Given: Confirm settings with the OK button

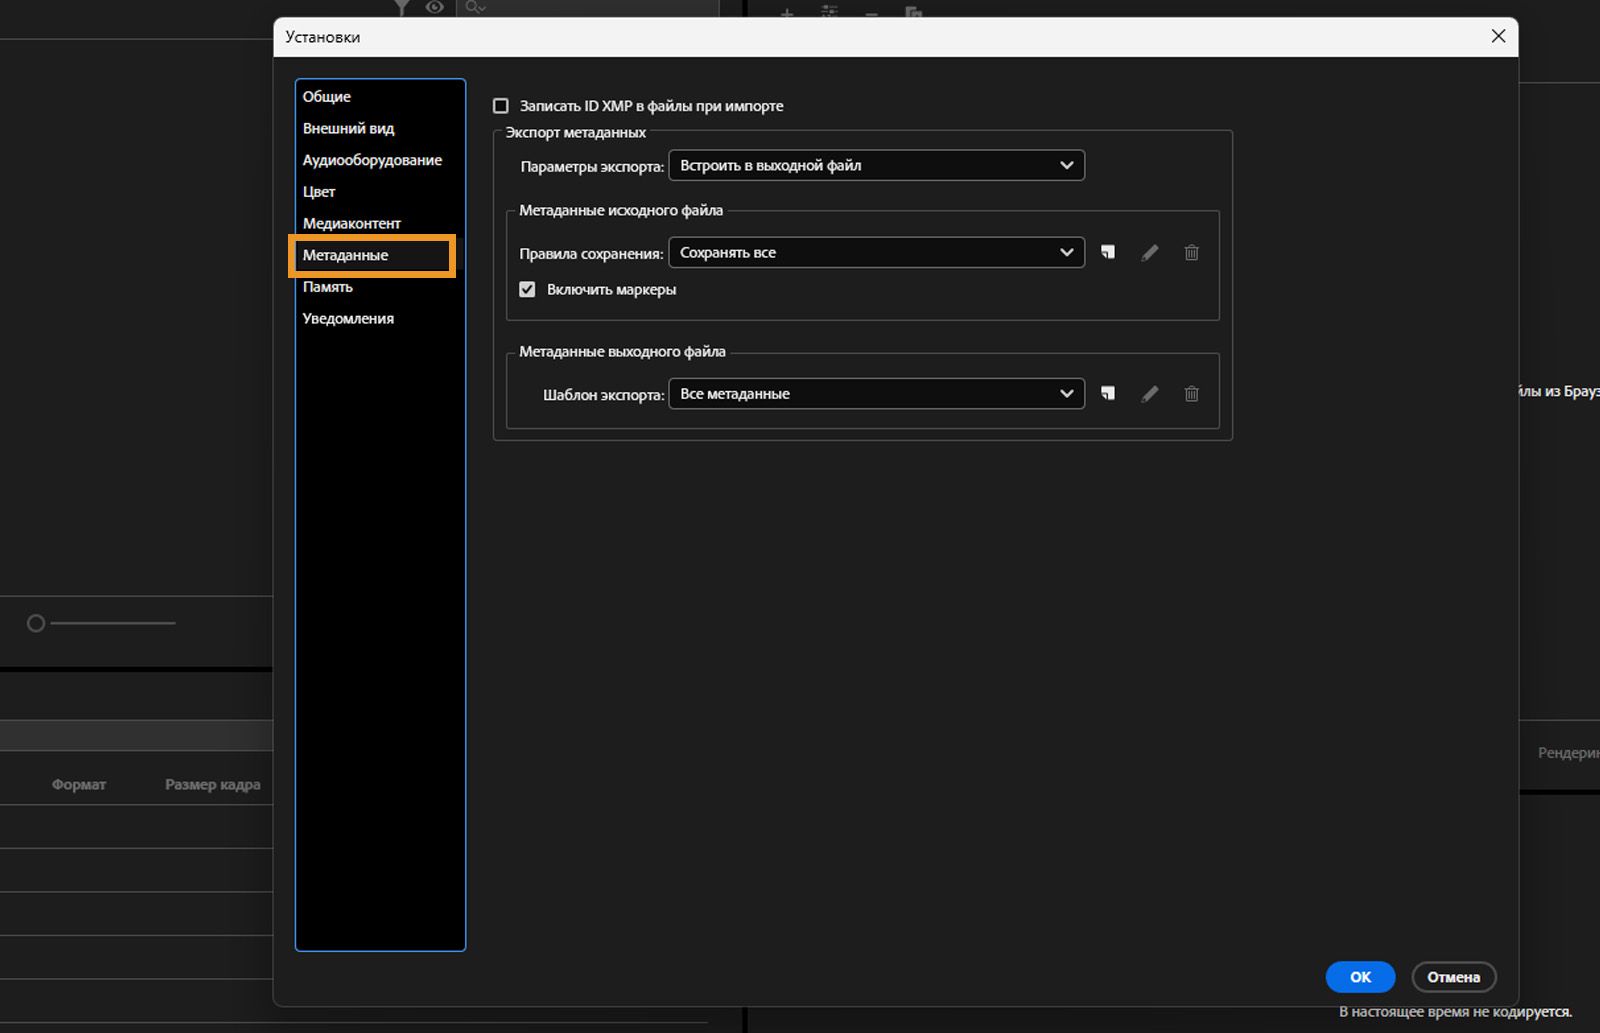Looking at the screenshot, I should (x=1360, y=977).
